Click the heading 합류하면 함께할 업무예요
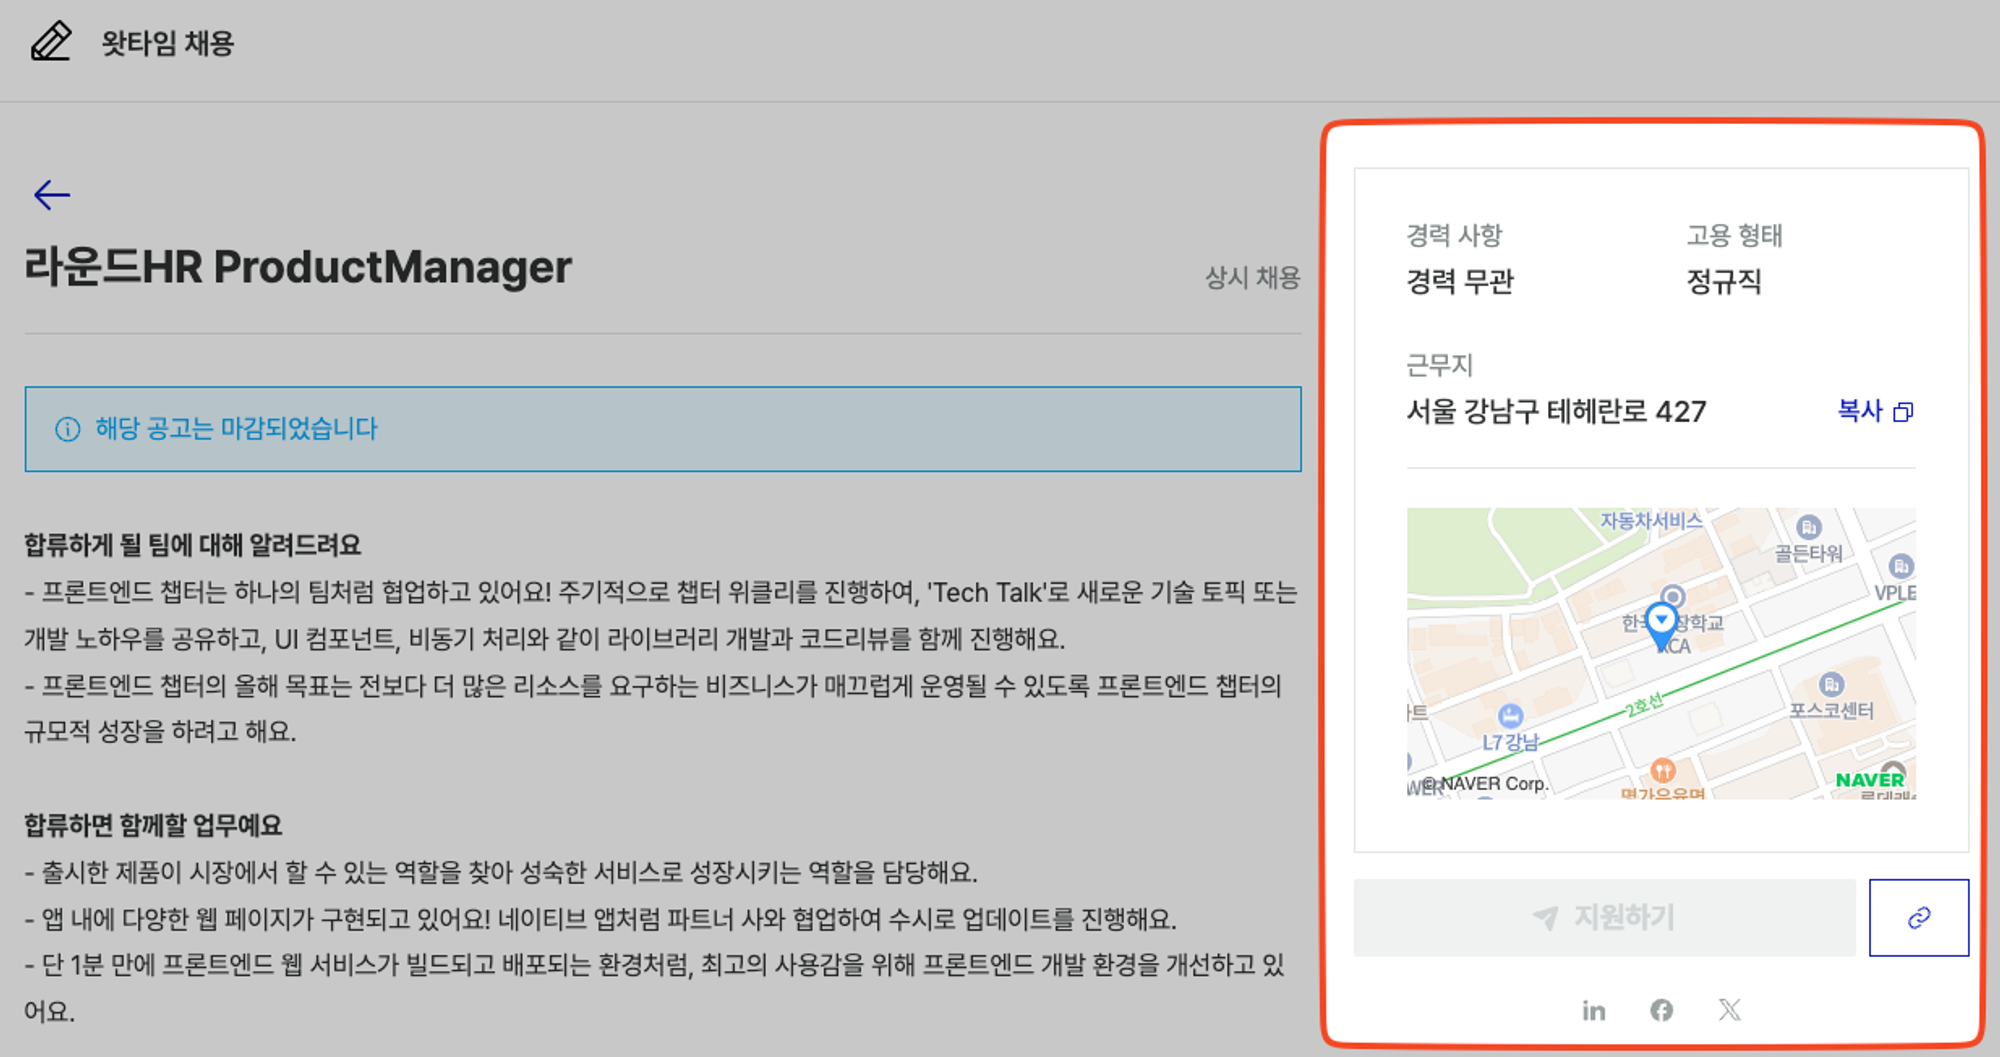 [x=153, y=825]
